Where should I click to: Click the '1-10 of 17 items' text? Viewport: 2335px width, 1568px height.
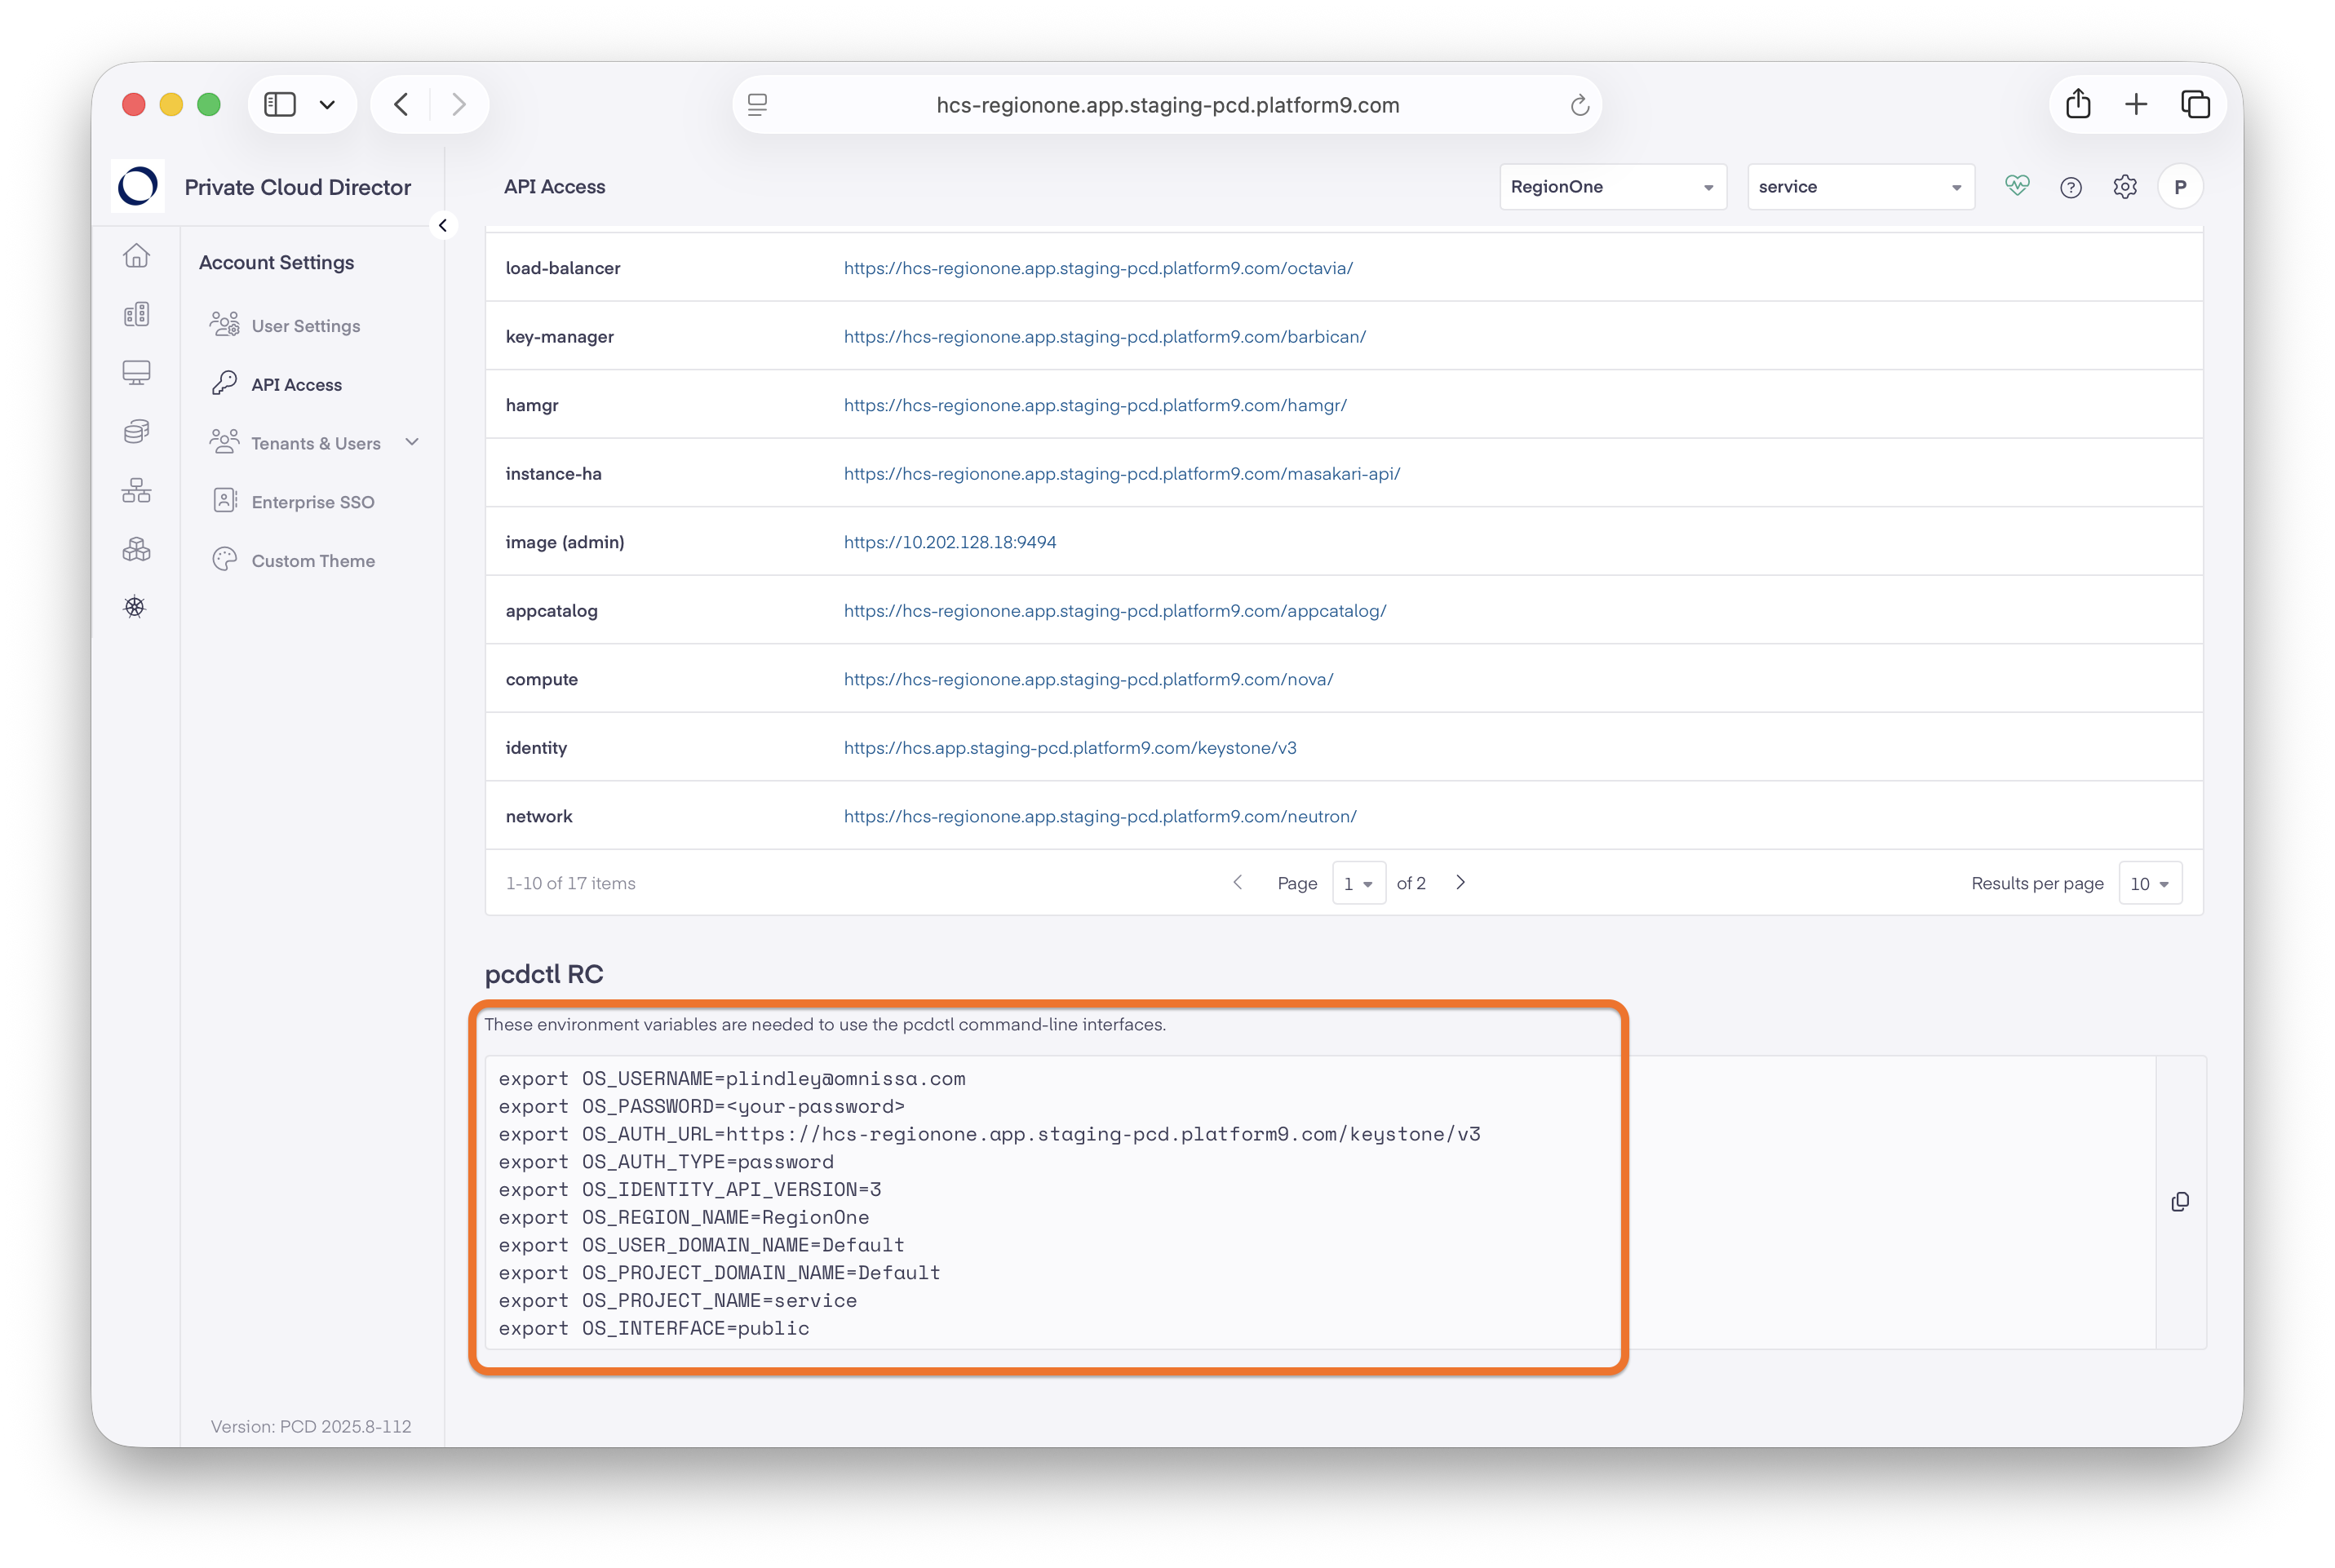click(x=570, y=883)
